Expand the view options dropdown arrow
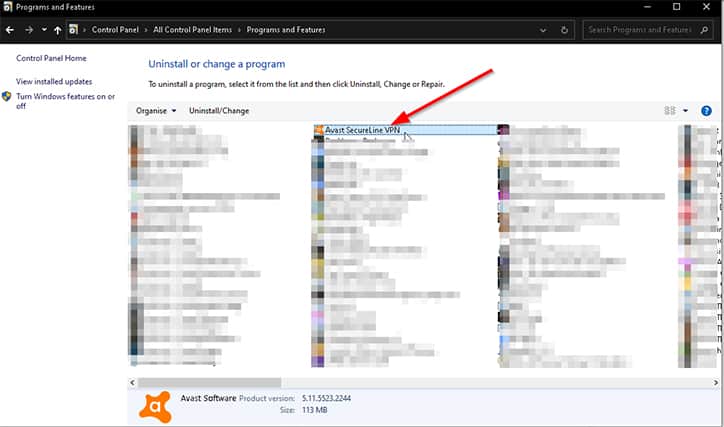 coord(686,111)
